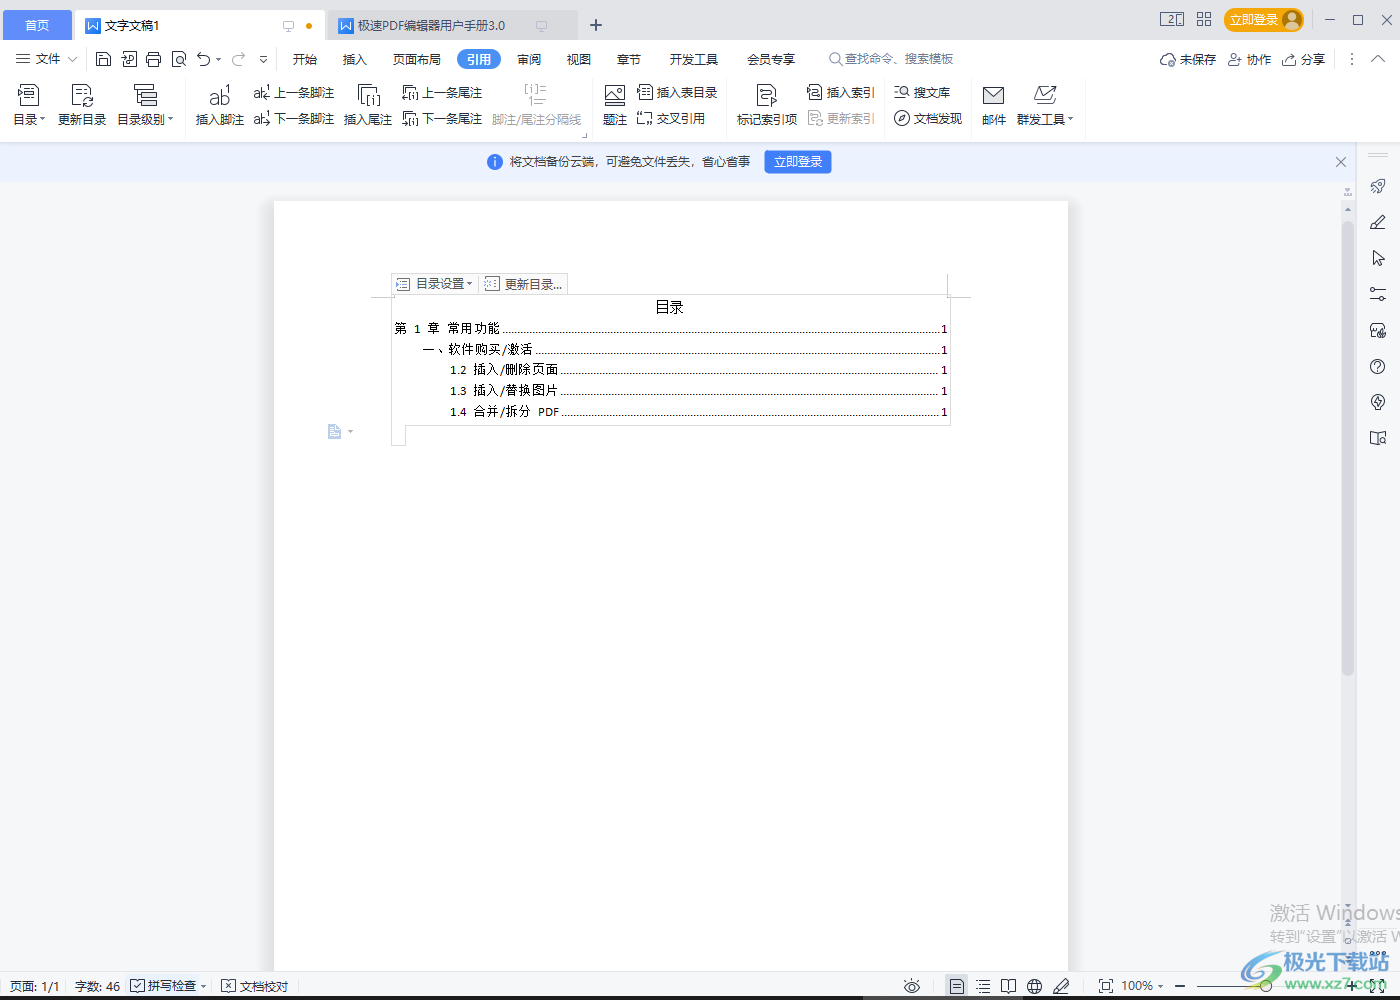
Task: Go to 下一条尾注 next endnote
Action: click(x=442, y=119)
